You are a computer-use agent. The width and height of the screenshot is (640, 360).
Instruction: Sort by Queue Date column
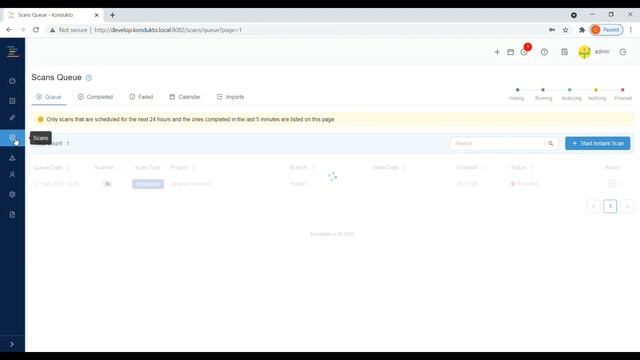click(x=51, y=167)
